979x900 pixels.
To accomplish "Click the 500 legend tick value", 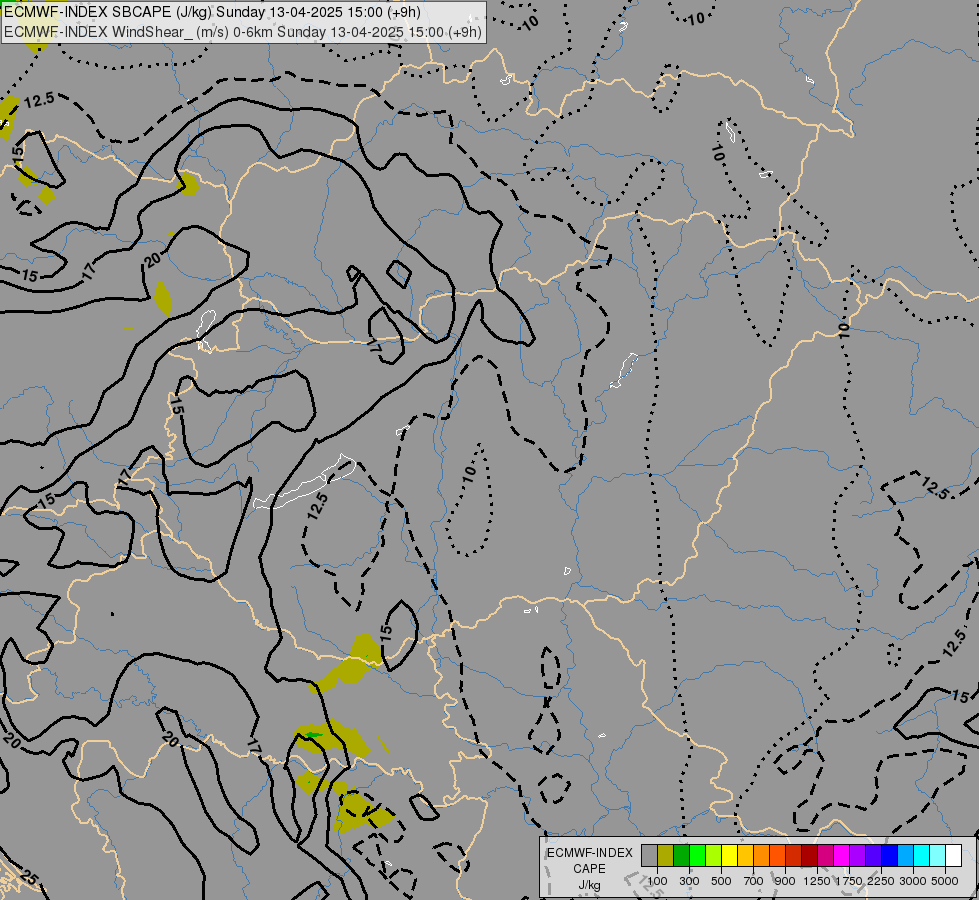I will (721, 881).
